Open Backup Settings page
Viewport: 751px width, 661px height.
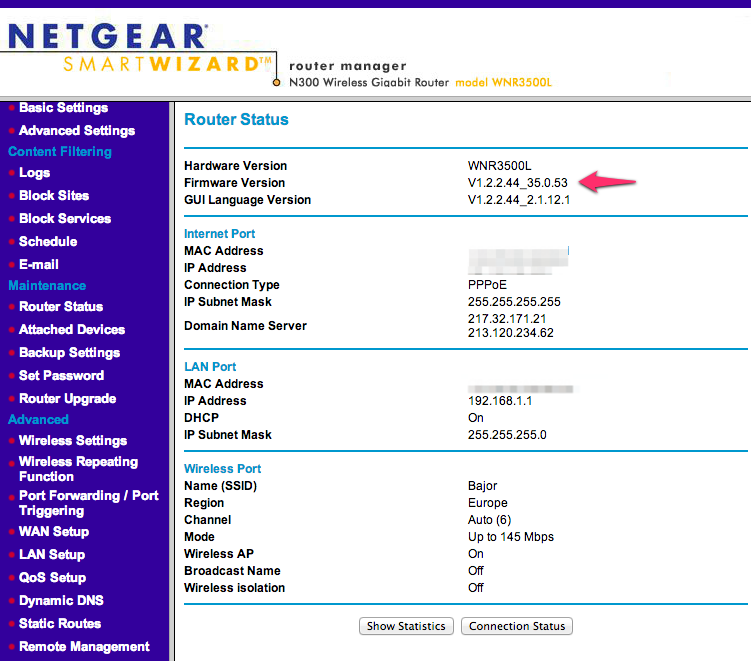69,353
